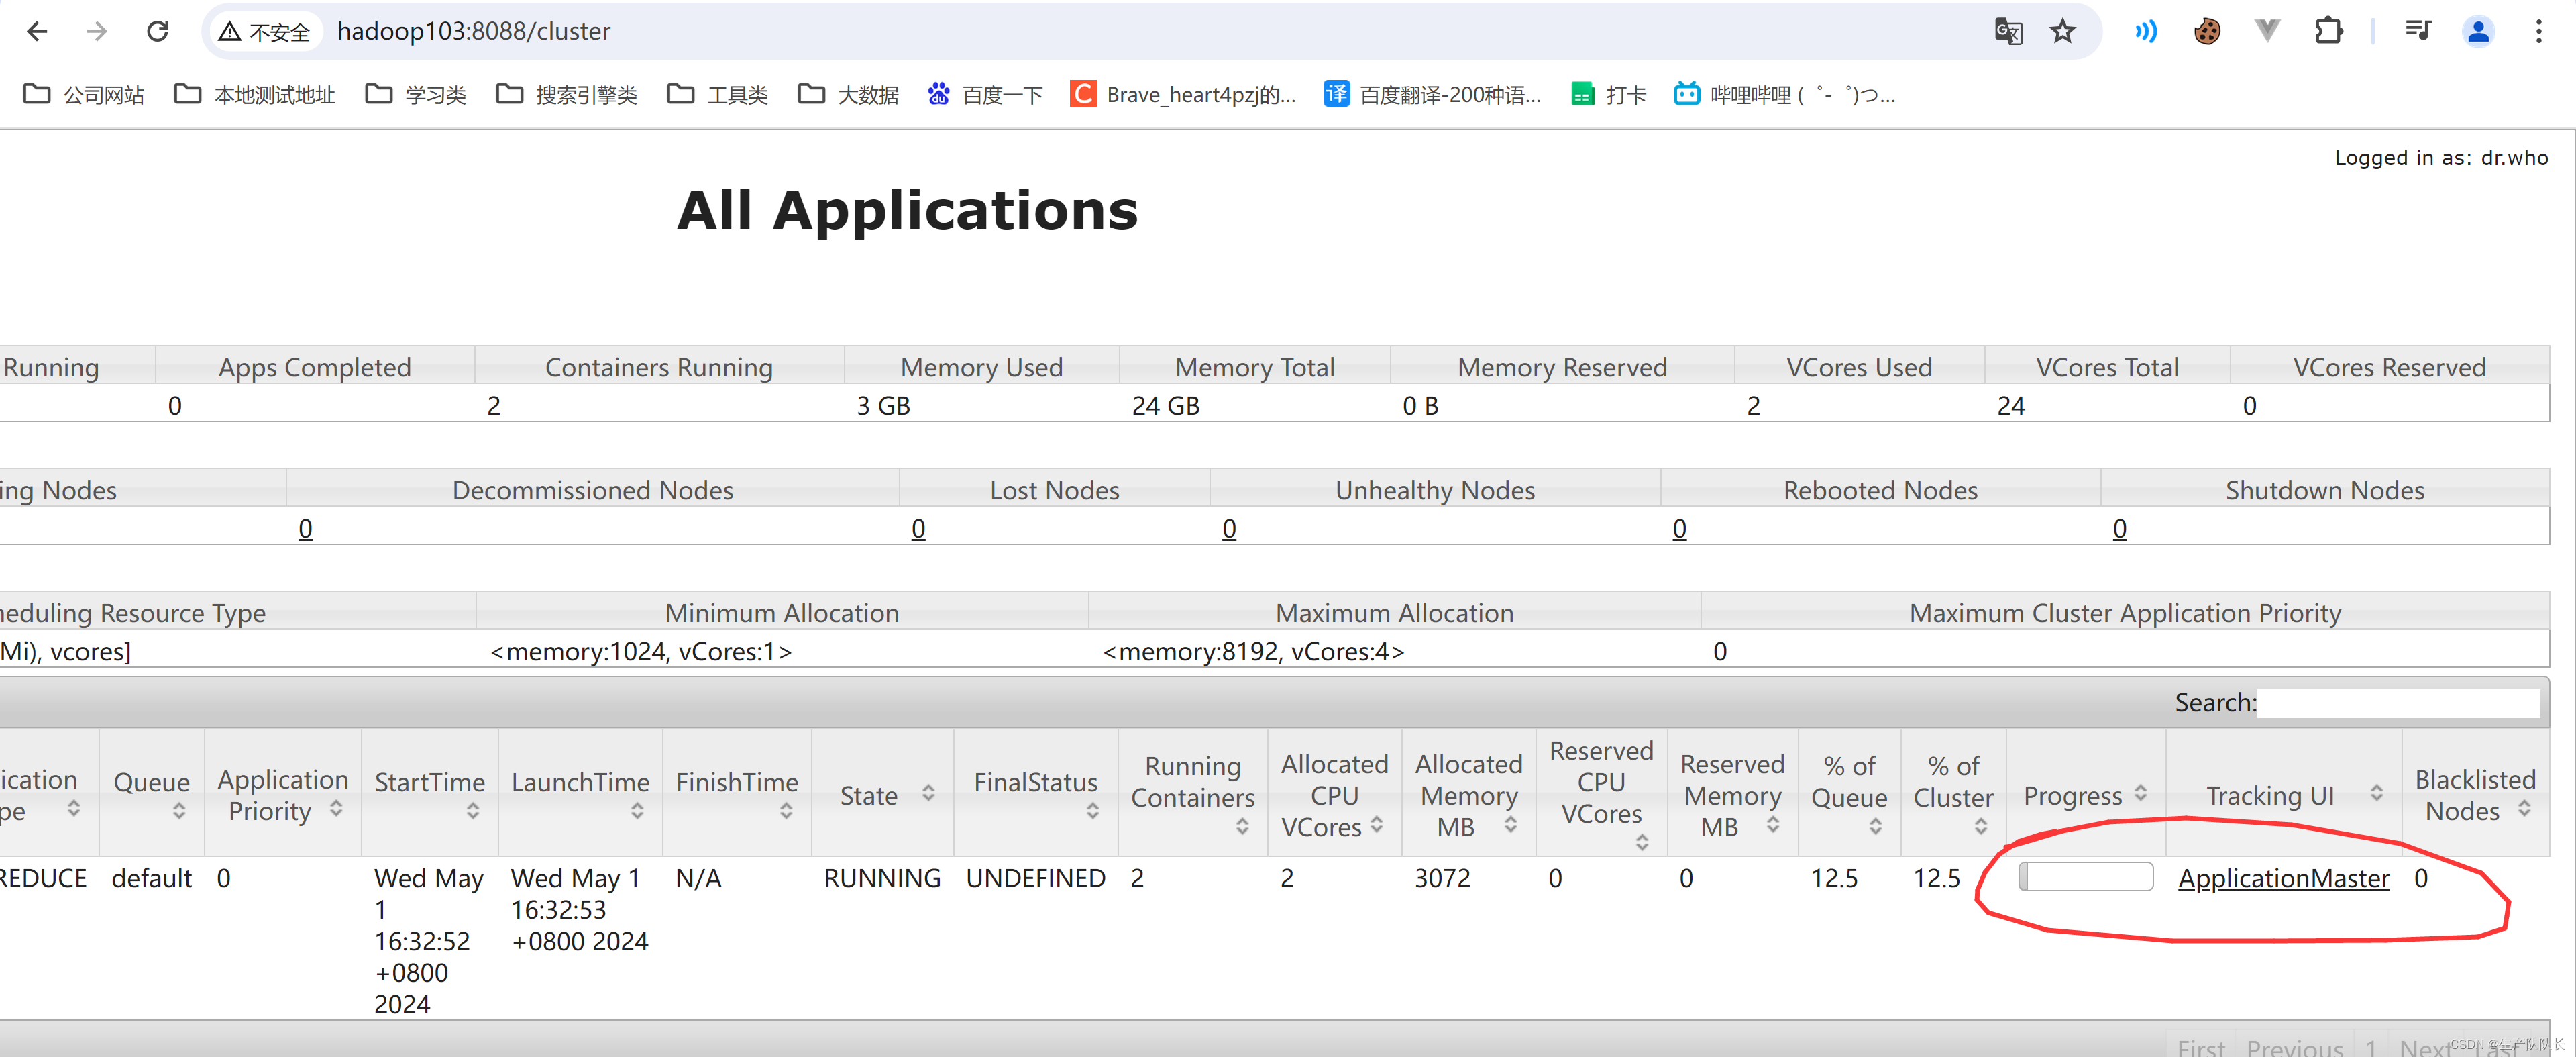Click the Lost Nodes count link

pyautogui.click(x=918, y=528)
